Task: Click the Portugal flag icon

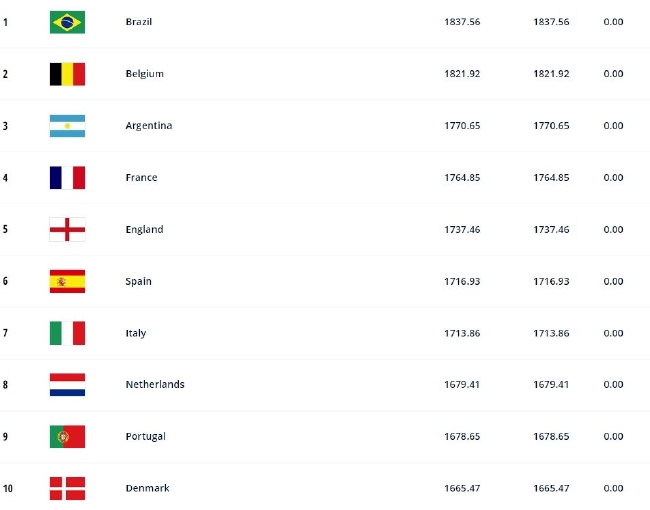Action: click(x=67, y=437)
